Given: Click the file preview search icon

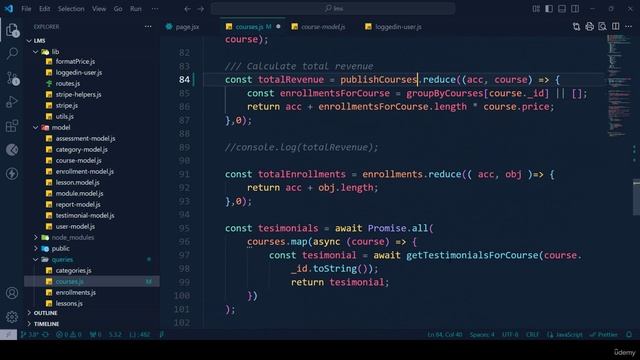Looking at the screenshot, I should coord(602,27).
